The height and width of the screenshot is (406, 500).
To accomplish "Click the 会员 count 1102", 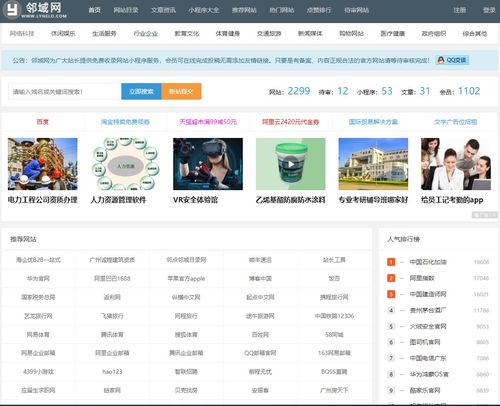I will [x=469, y=91].
